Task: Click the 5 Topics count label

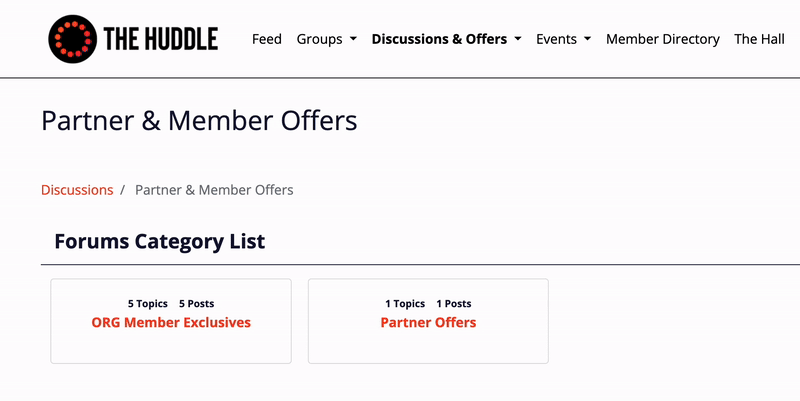Action: tap(148, 303)
